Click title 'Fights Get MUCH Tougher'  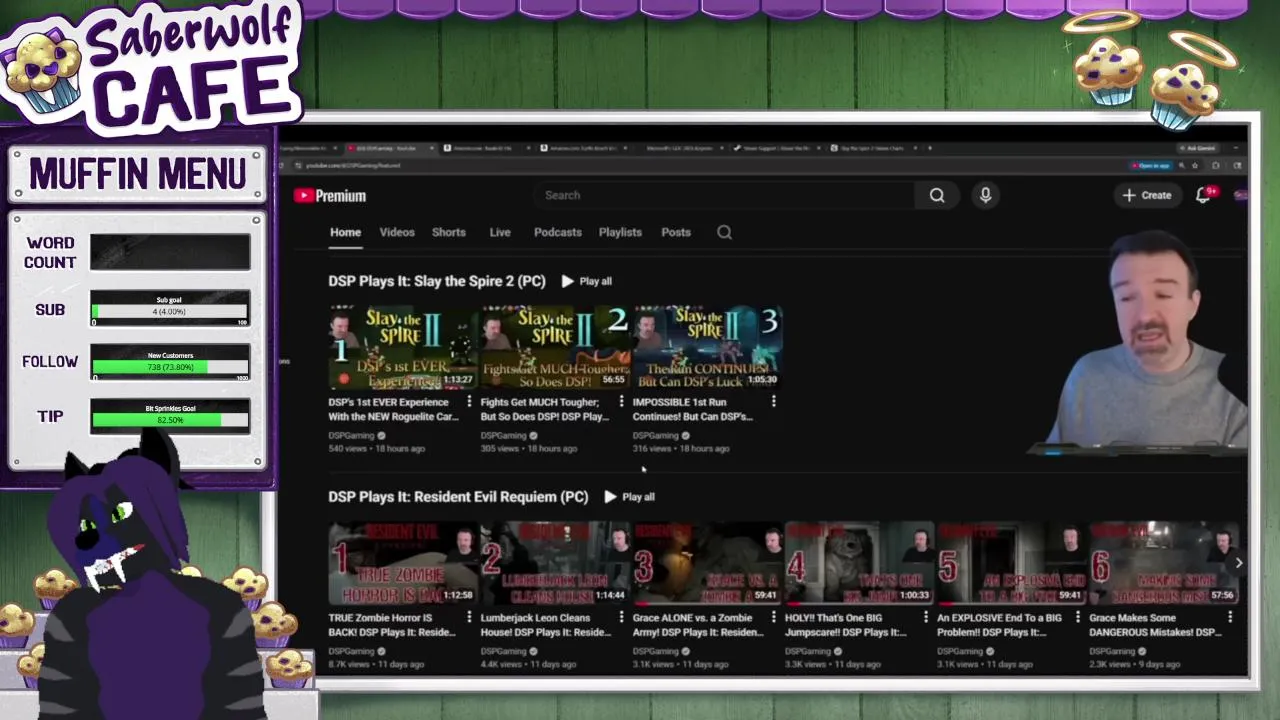pos(545,409)
